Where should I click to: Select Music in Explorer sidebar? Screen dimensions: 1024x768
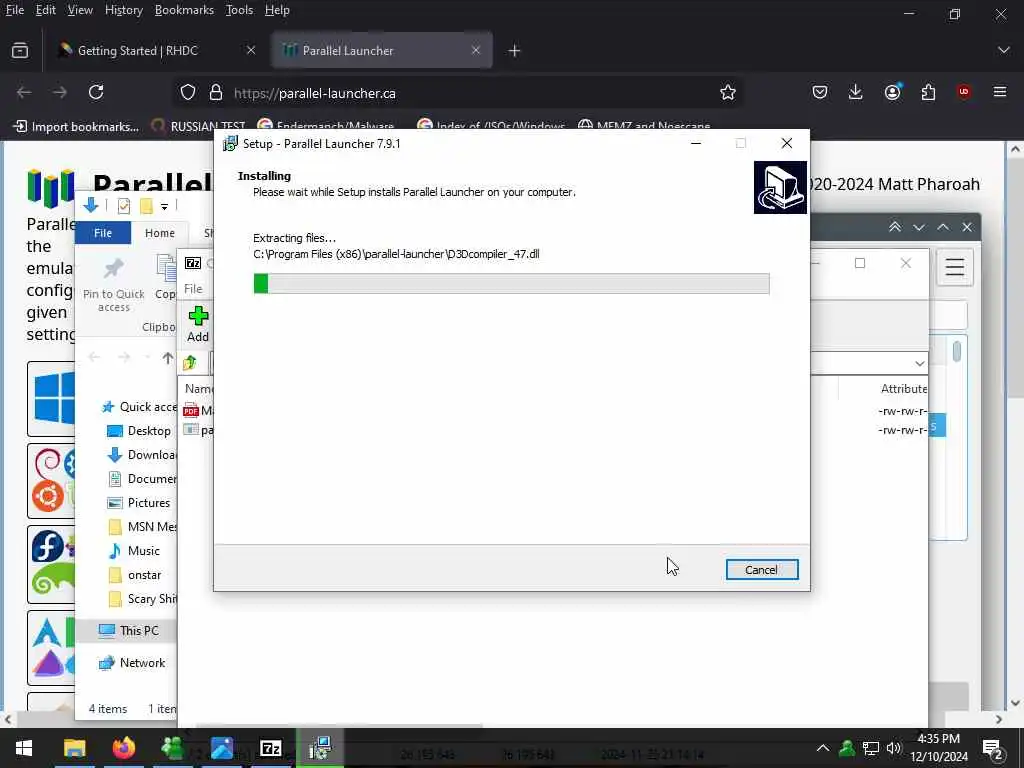(x=135, y=551)
